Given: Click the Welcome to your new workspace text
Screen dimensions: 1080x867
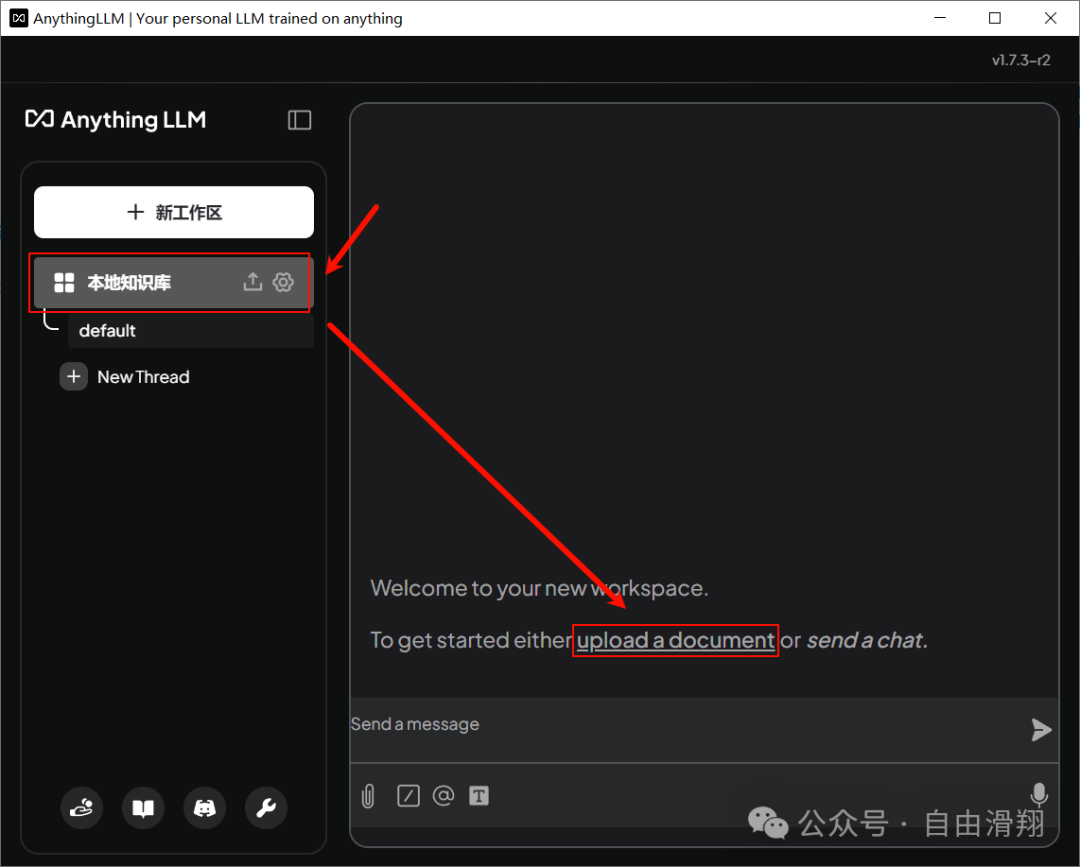Looking at the screenshot, I should [x=539, y=588].
